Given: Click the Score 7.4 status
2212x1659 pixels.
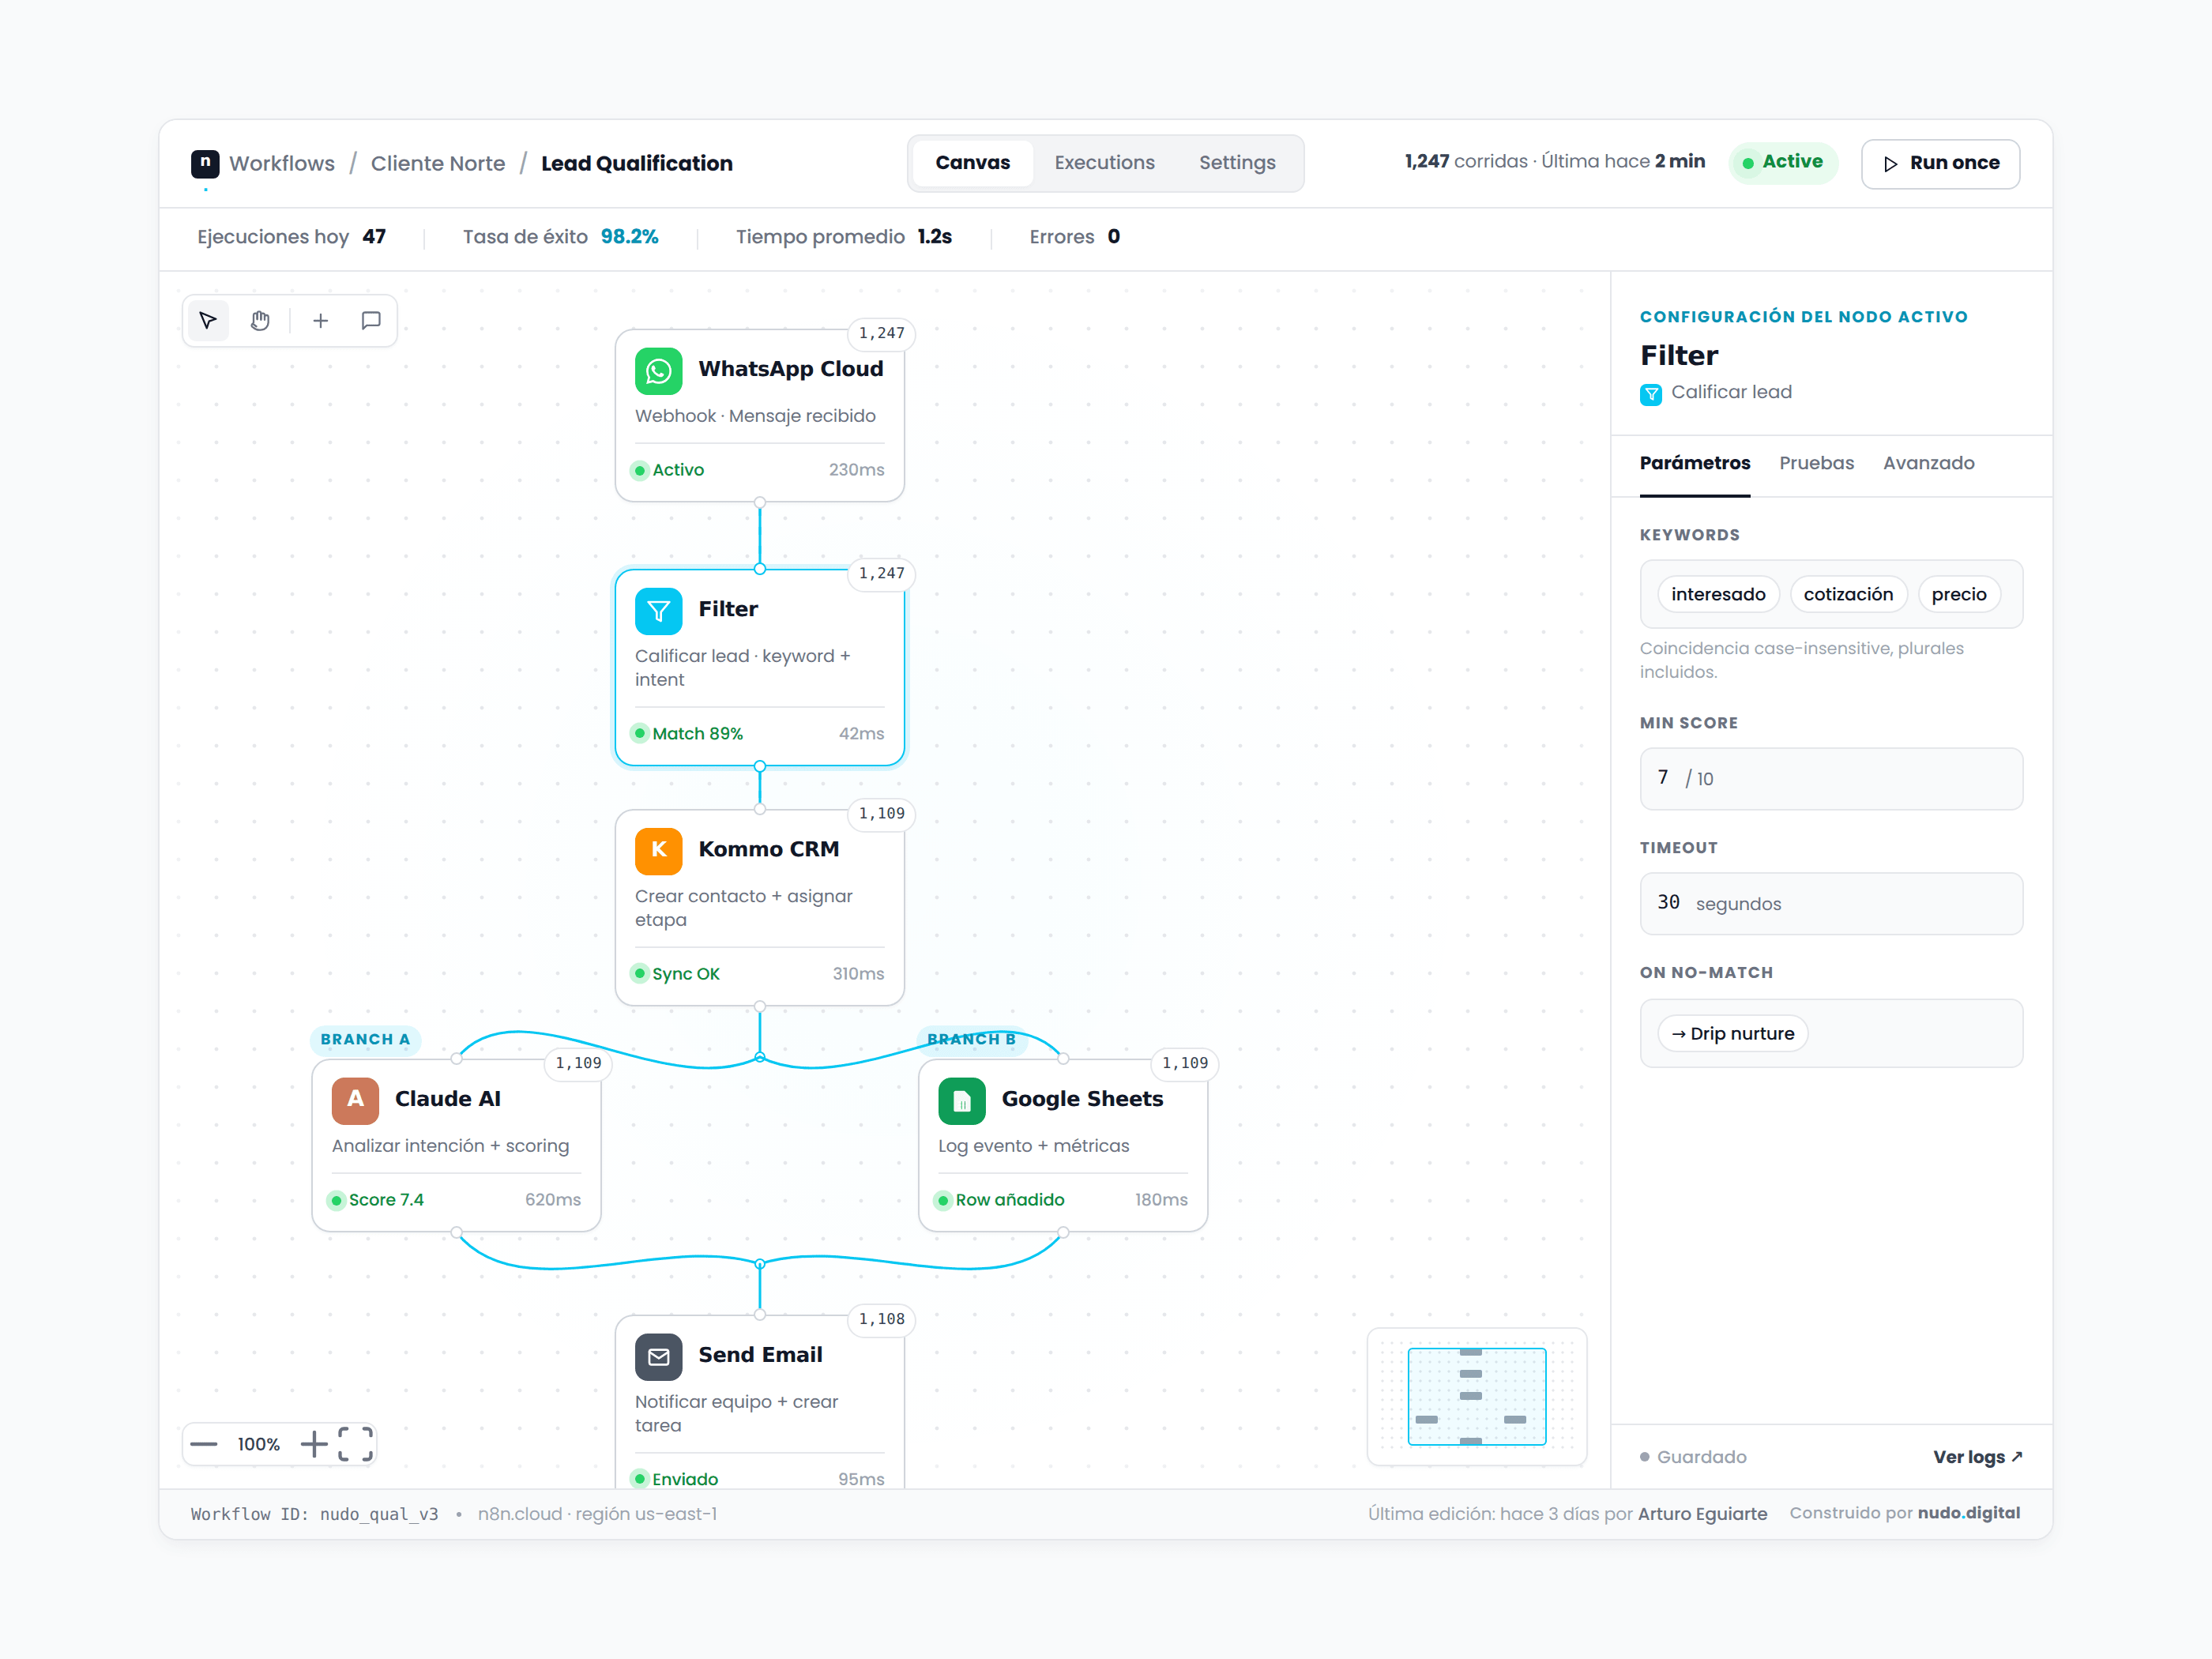Looking at the screenshot, I should (376, 1200).
